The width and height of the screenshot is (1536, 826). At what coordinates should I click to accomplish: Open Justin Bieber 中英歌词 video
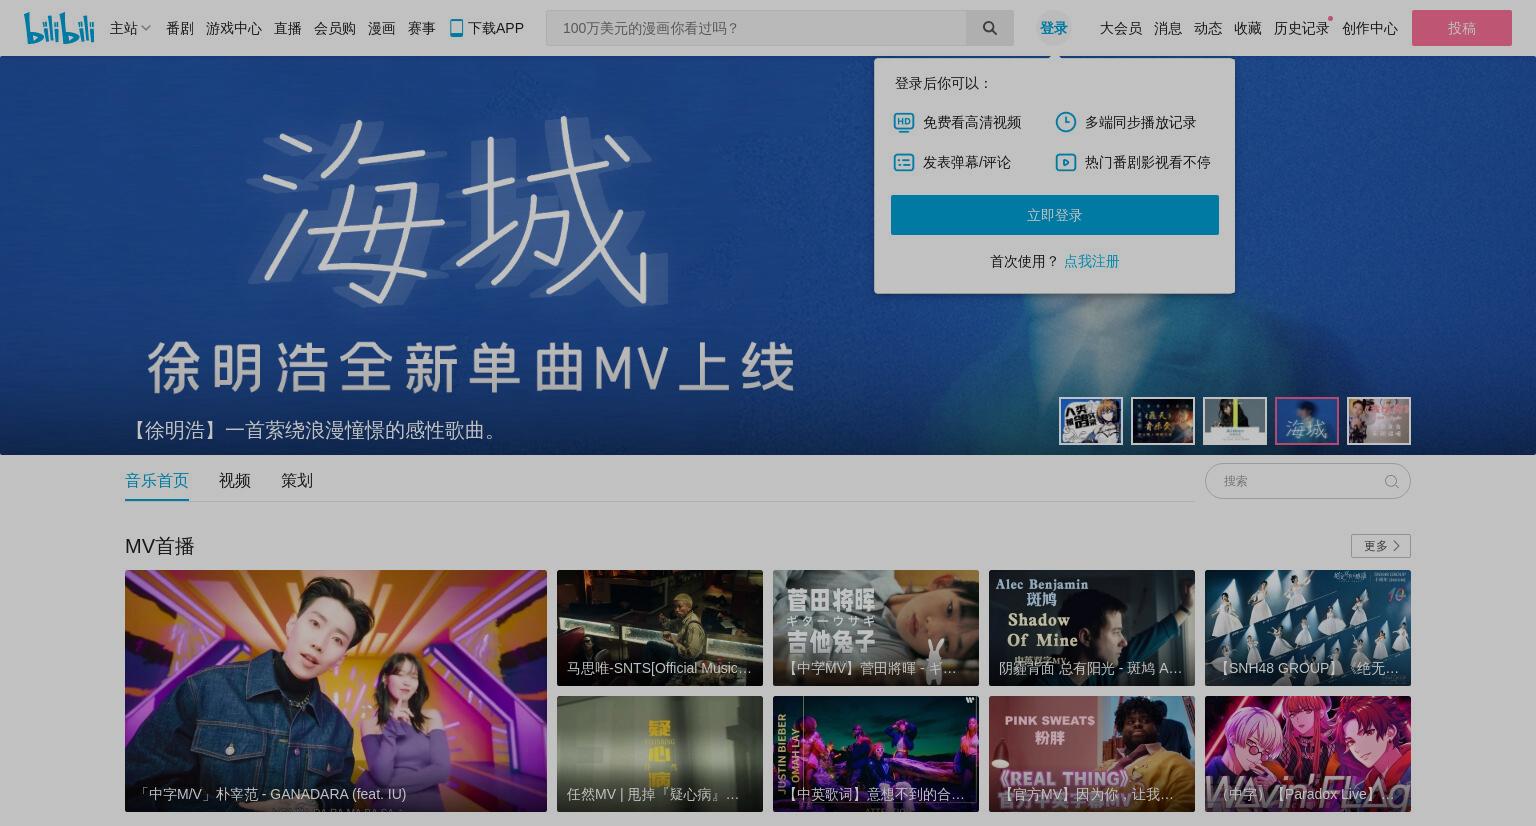pyautogui.click(x=876, y=754)
